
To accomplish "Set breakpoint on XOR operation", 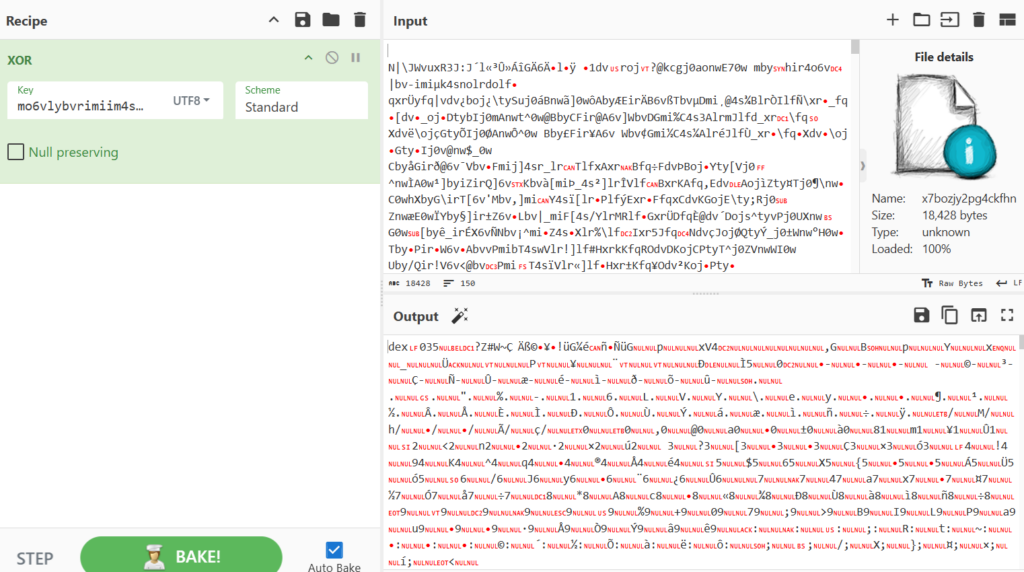I will pyautogui.click(x=355, y=58).
